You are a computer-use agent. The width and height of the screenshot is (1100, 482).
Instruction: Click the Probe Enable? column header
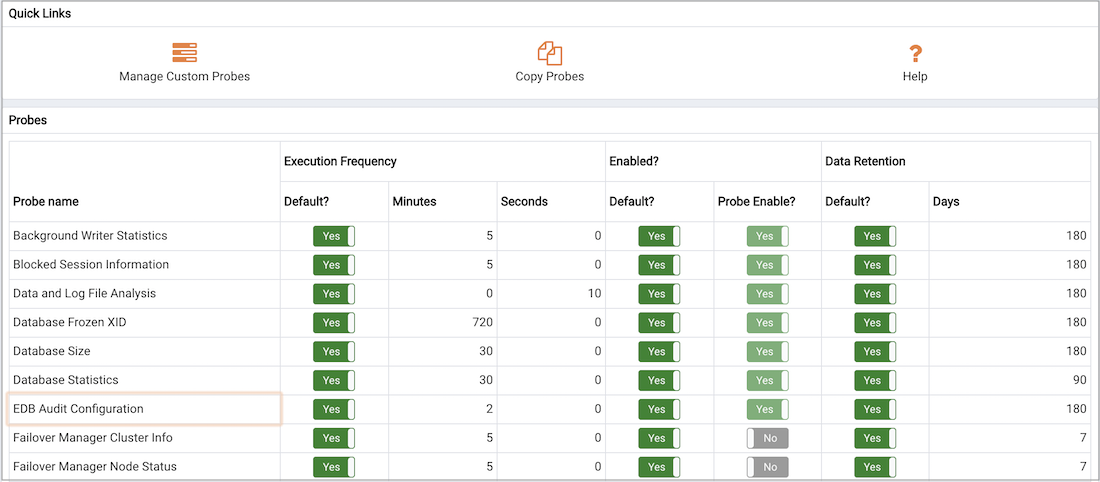(756, 201)
